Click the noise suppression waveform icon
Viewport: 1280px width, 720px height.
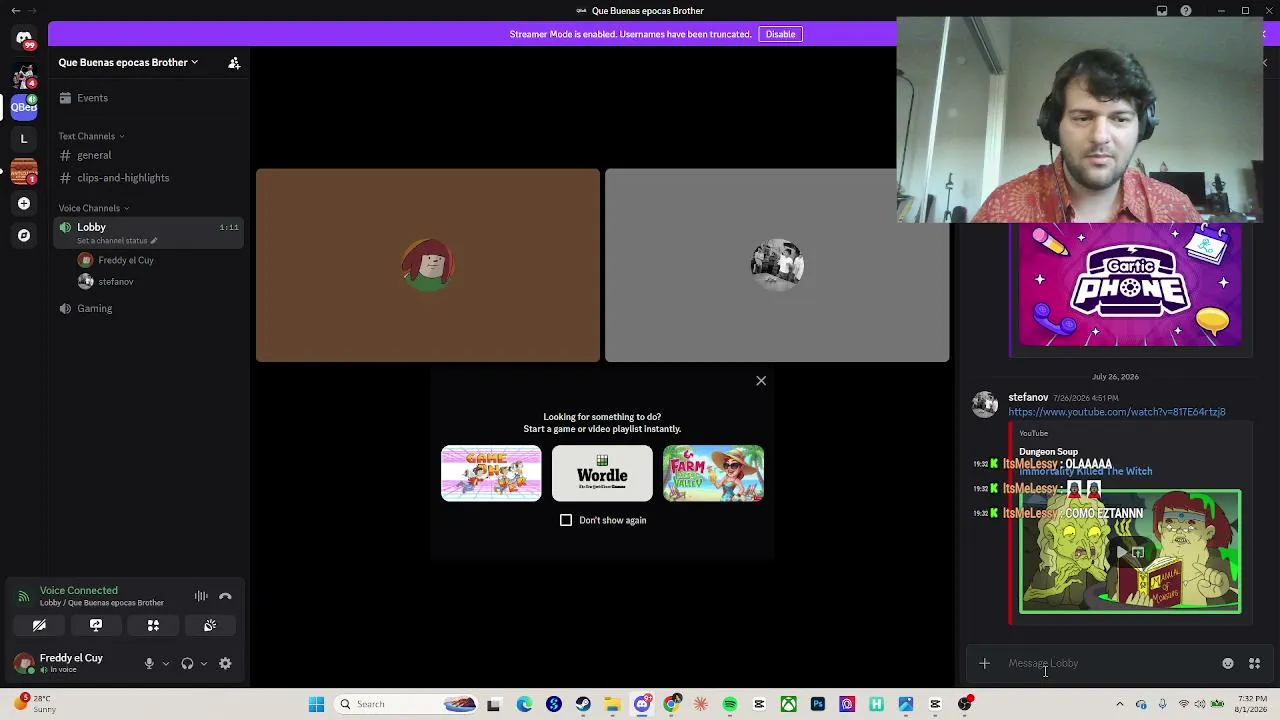[x=201, y=596]
